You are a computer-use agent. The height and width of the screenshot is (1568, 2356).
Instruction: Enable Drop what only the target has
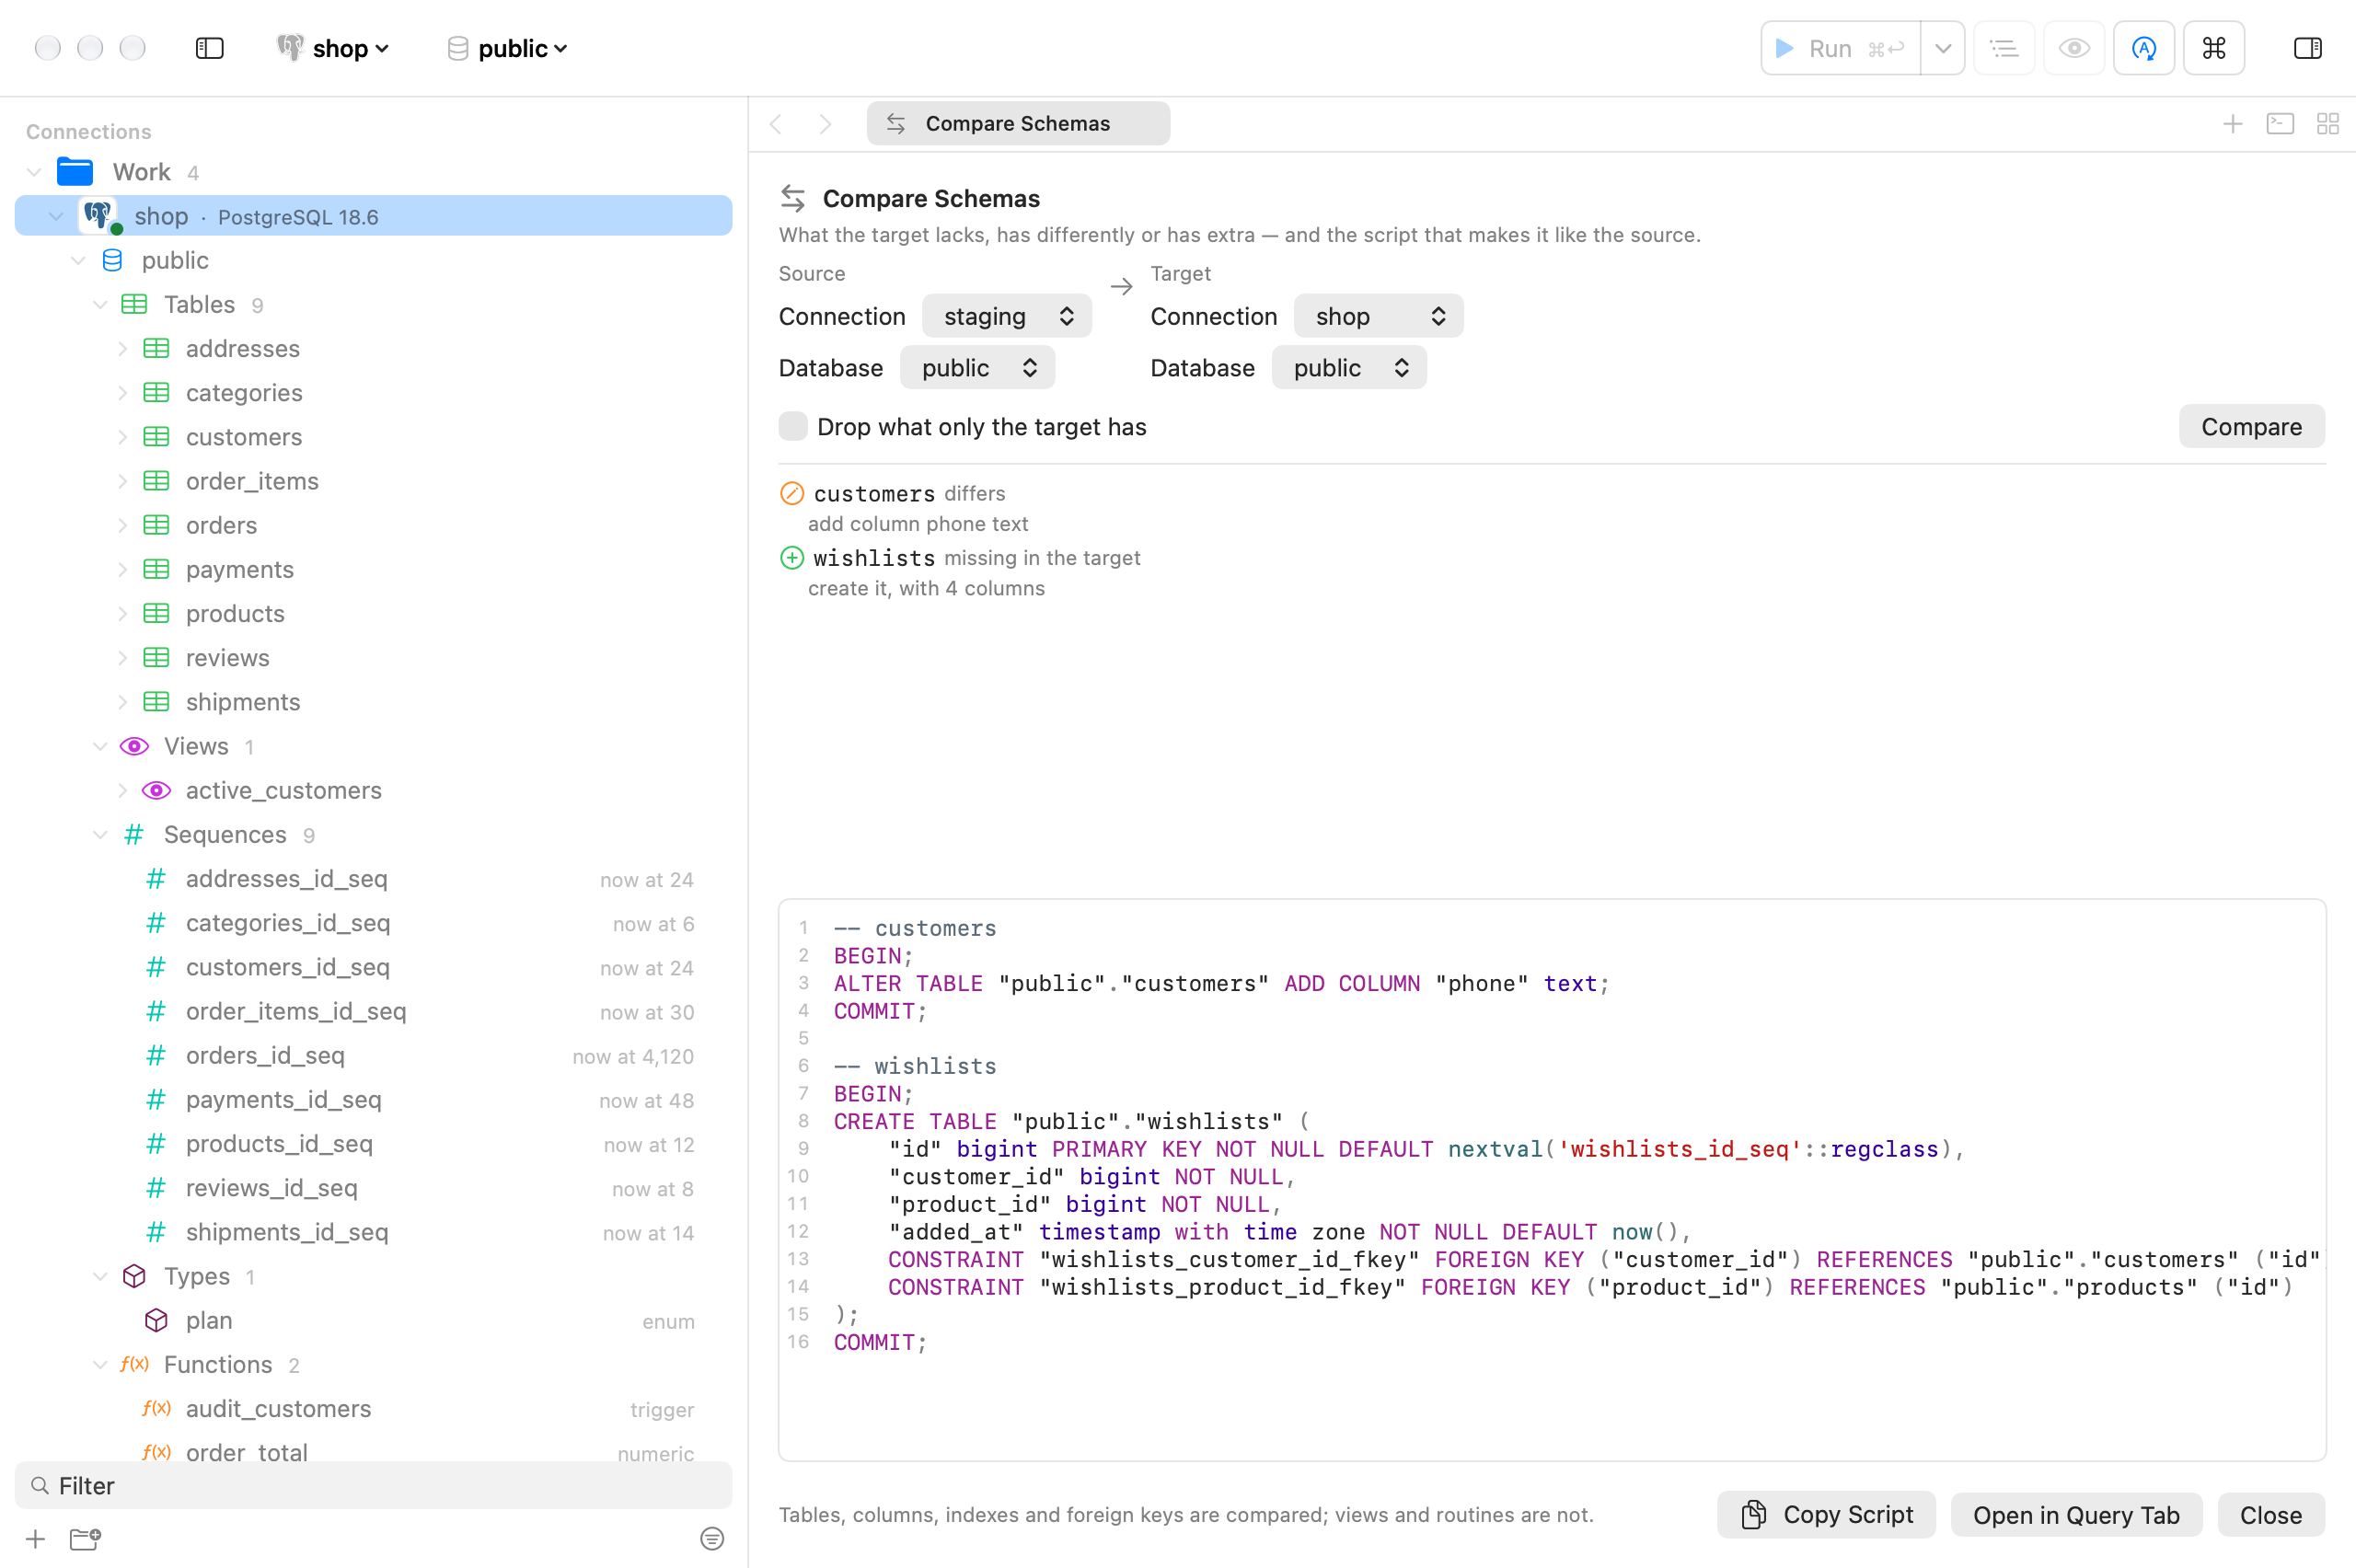(793, 426)
